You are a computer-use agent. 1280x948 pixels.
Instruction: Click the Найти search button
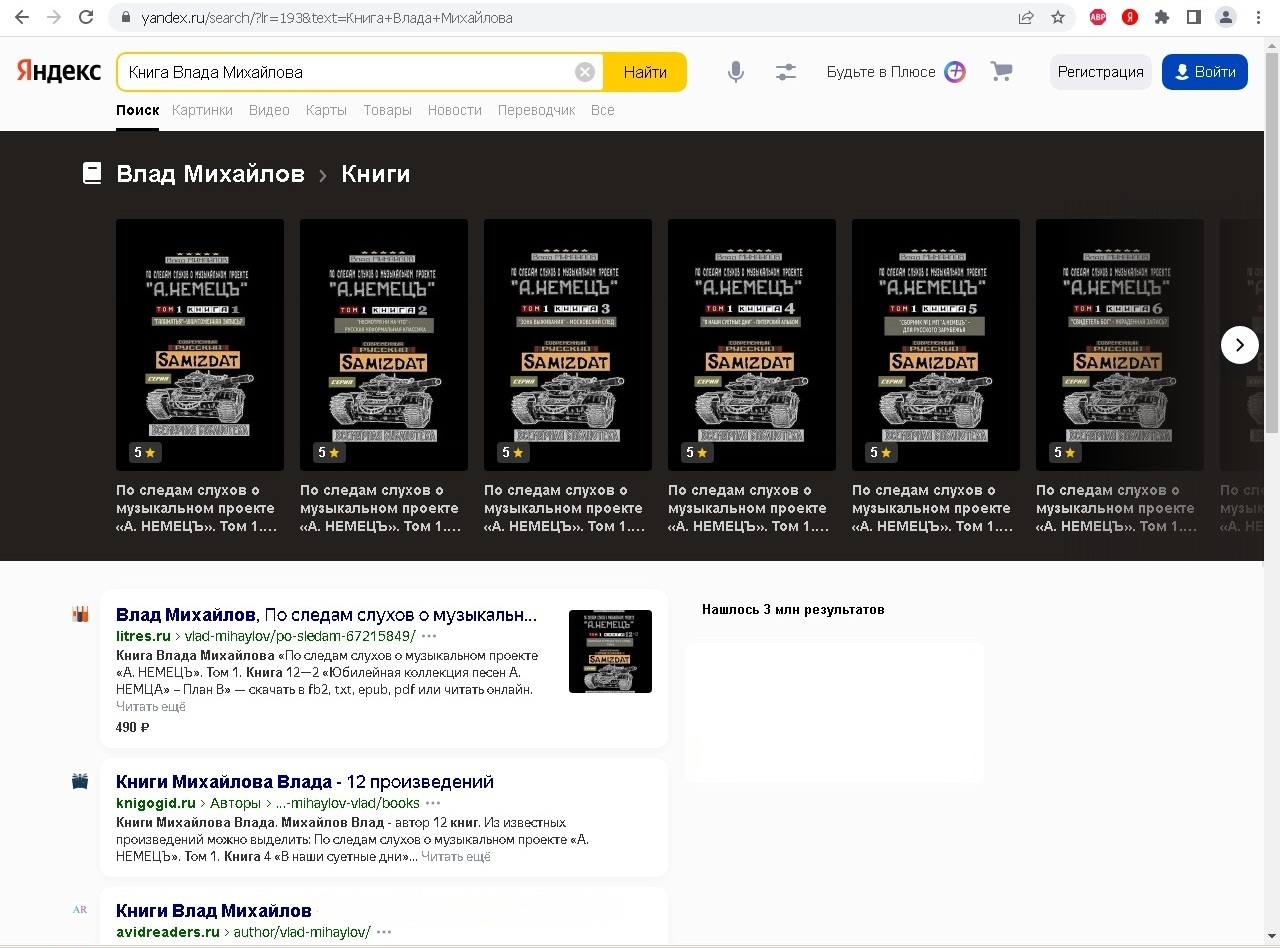tap(645, 72)
